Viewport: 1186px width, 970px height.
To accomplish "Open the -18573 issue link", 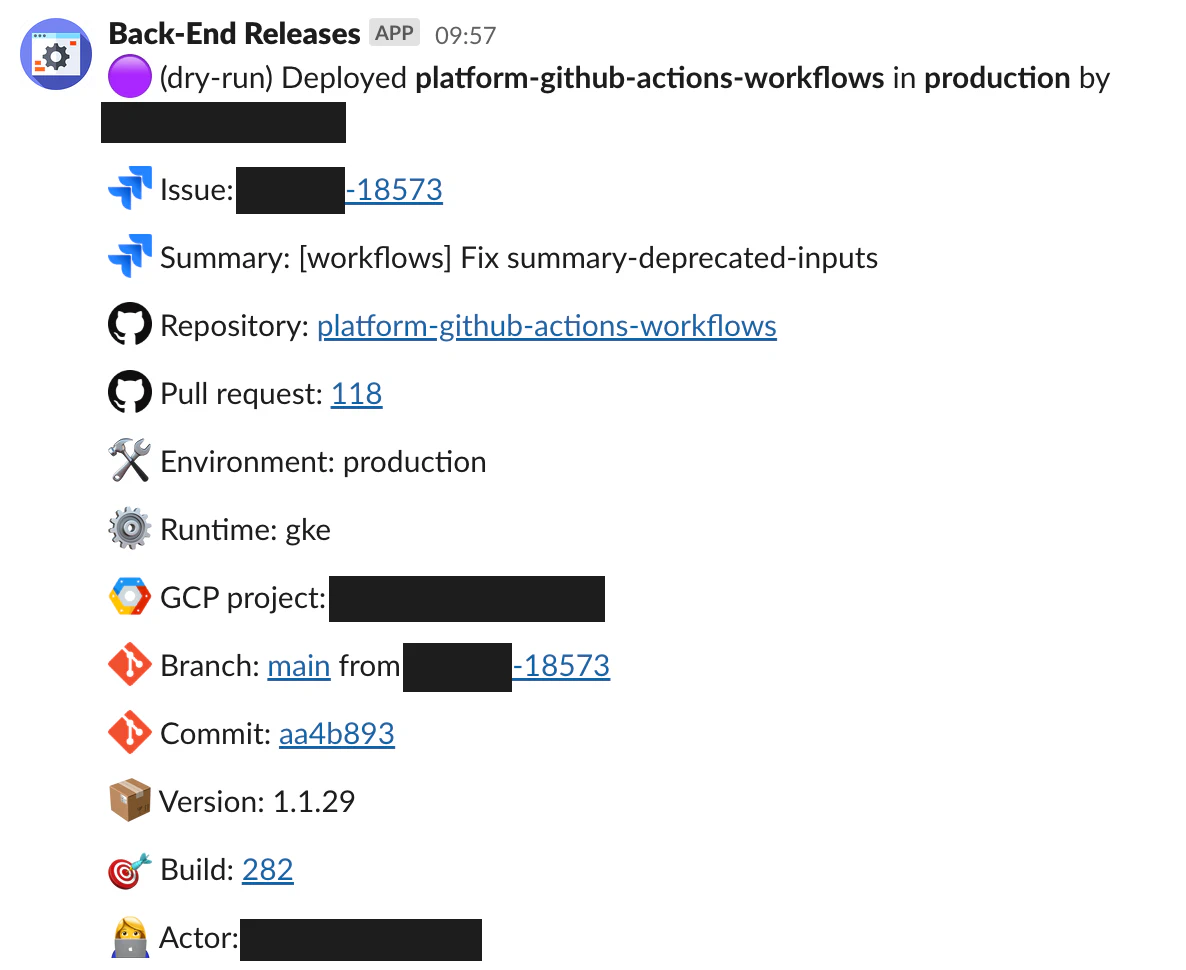I will coord(394,190).
